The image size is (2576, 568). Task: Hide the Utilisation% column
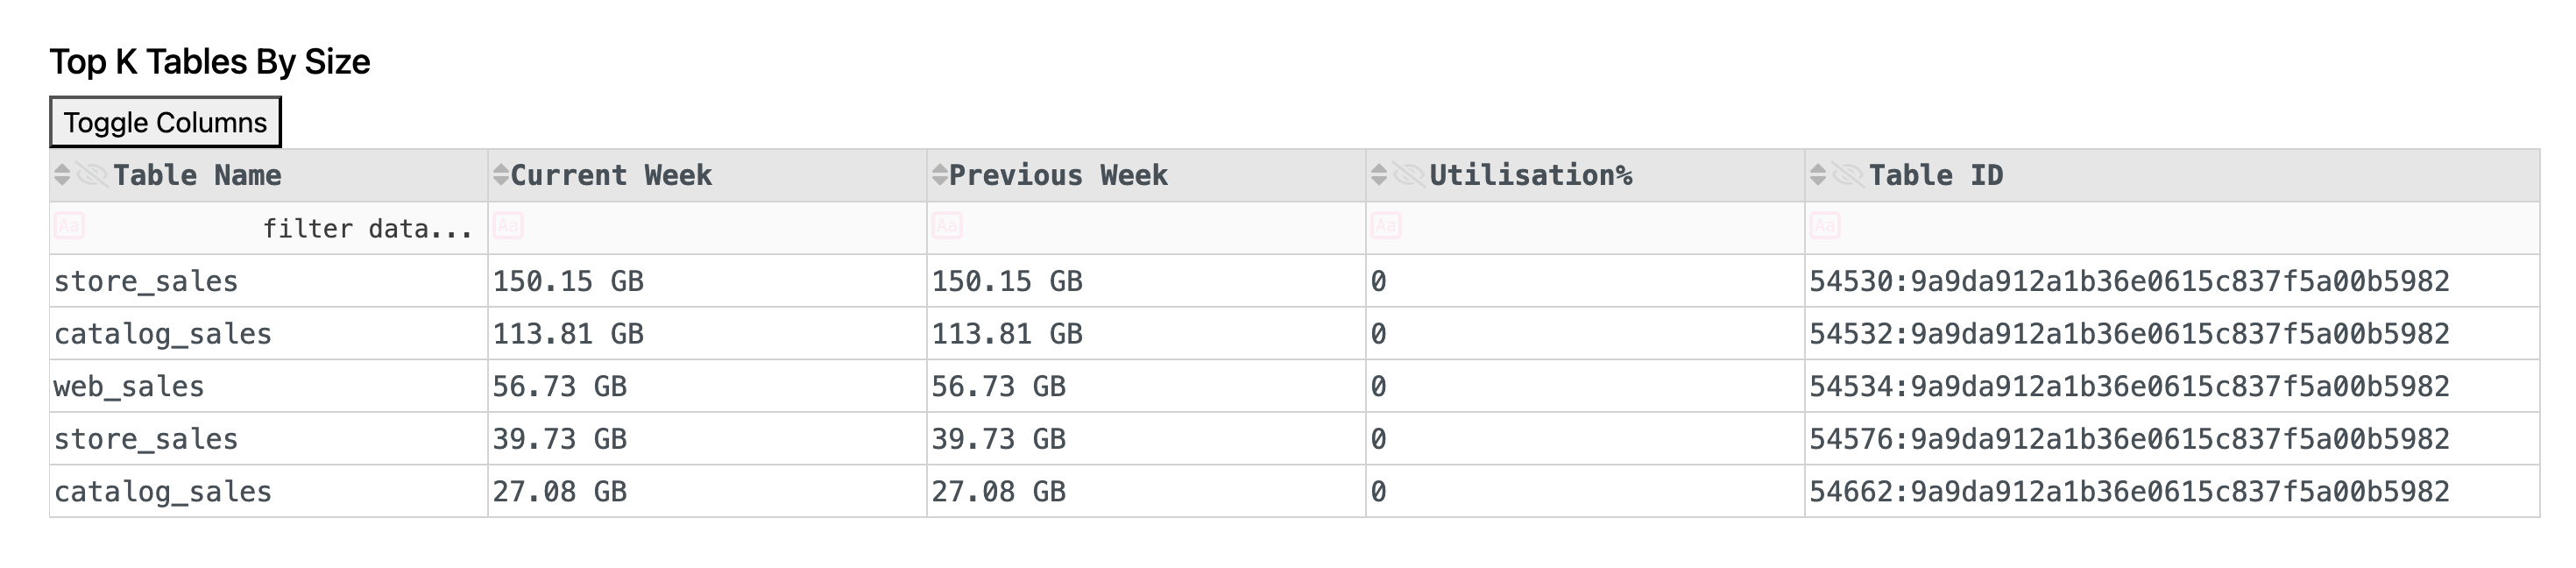click(x=1408, y=175)
